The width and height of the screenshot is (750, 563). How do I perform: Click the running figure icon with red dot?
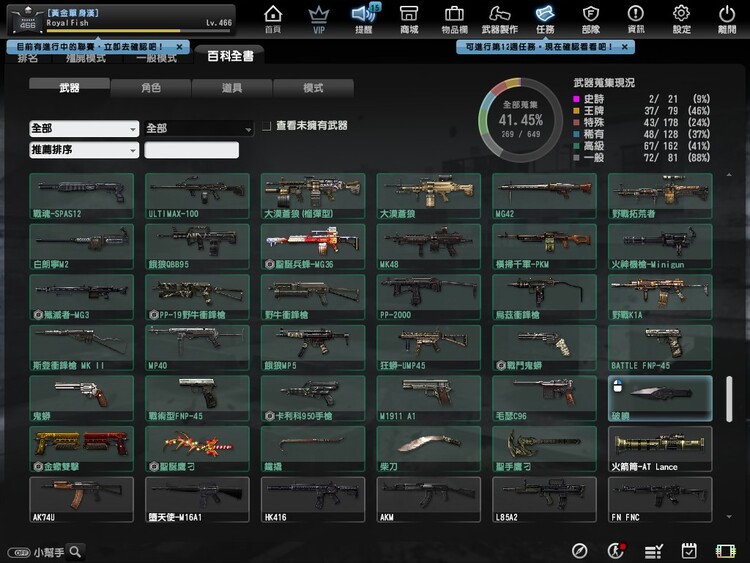[616, 551]
